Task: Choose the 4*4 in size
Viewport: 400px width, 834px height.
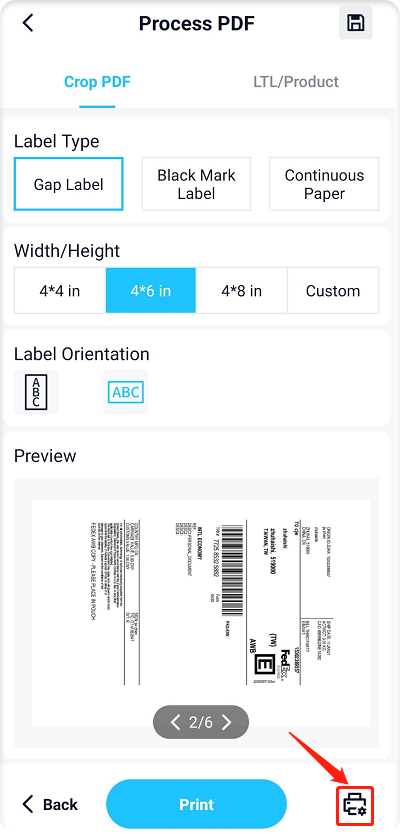Action: click(x=60, y=290)
